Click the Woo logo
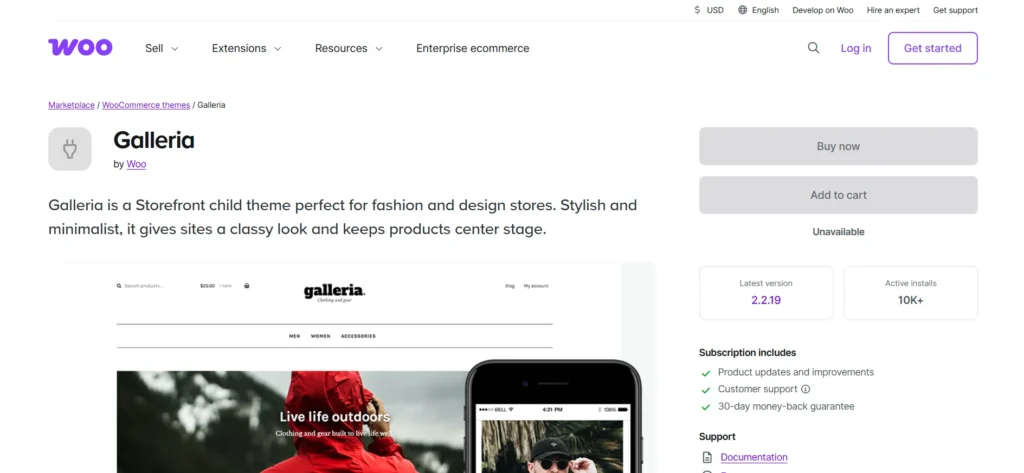 coord(80,48)
